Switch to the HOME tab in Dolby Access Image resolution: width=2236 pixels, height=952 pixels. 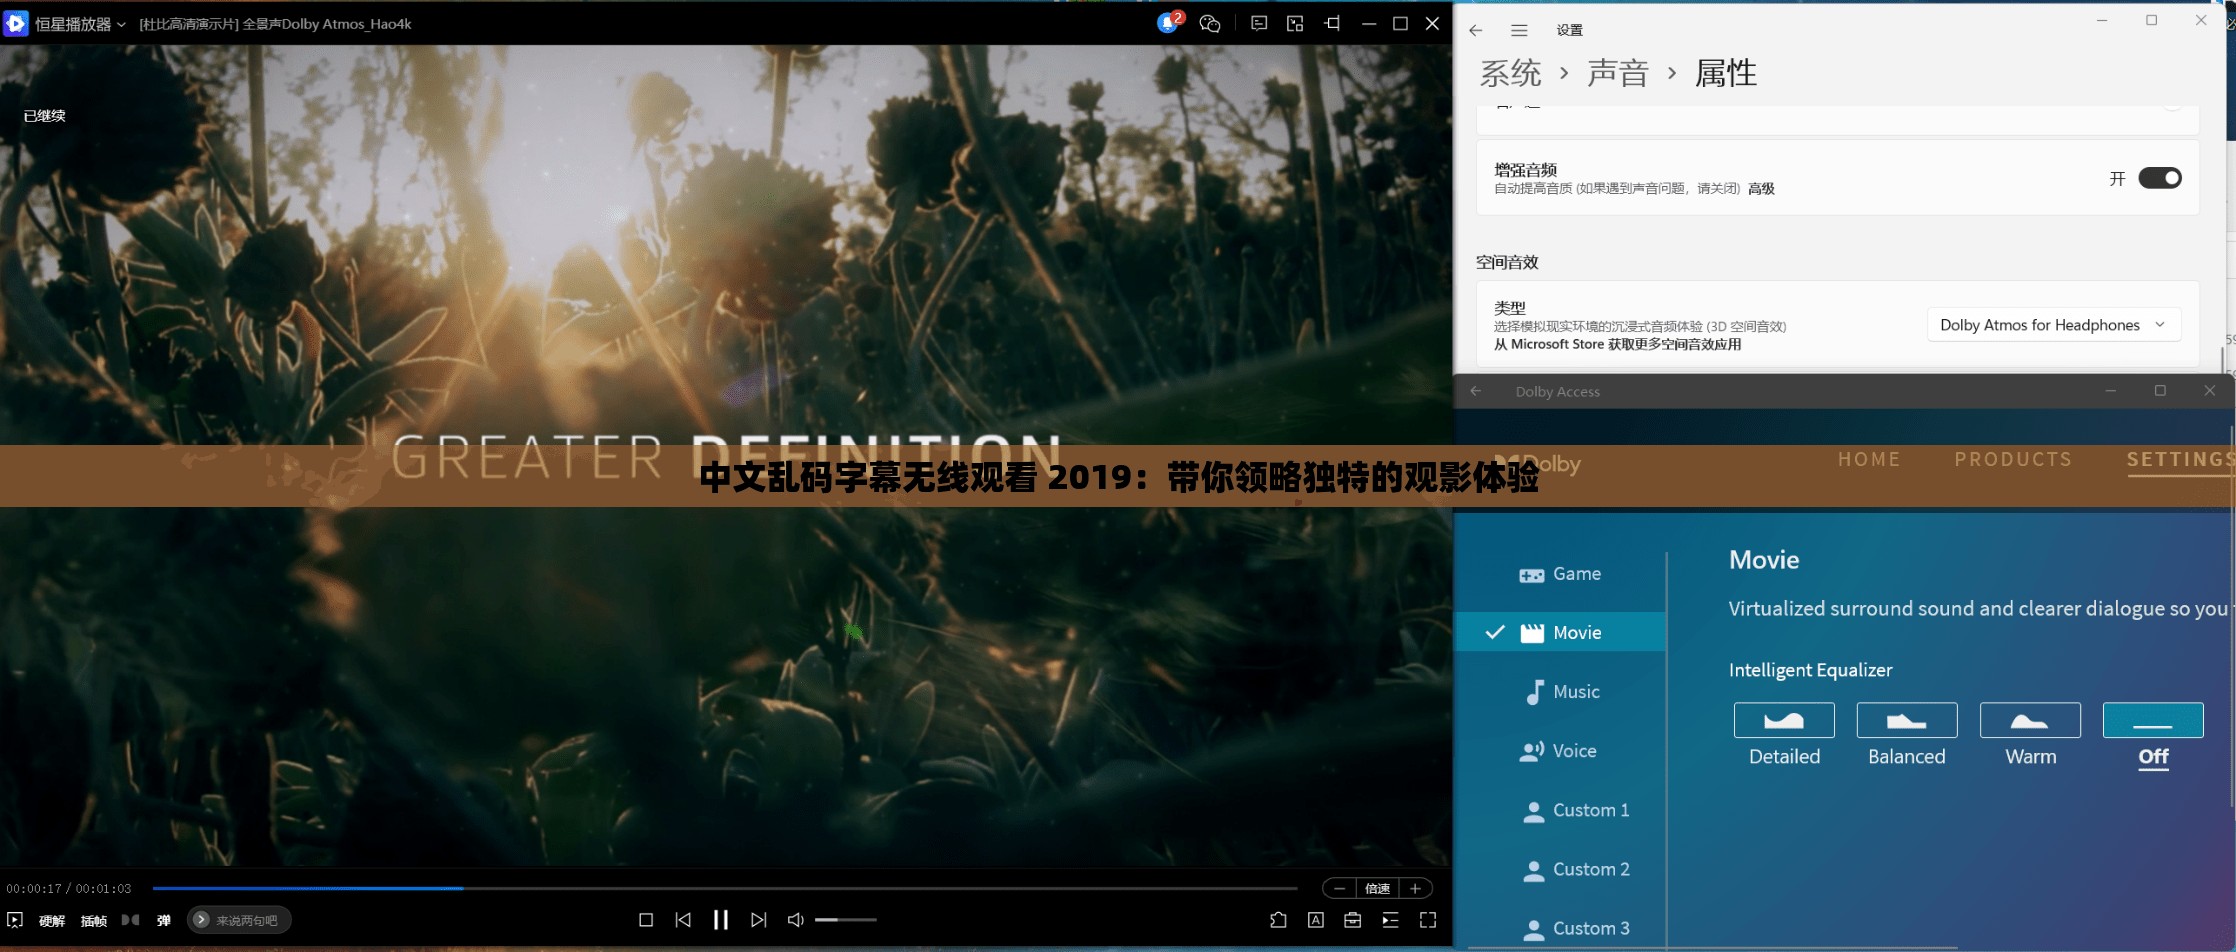(1869, 459)
